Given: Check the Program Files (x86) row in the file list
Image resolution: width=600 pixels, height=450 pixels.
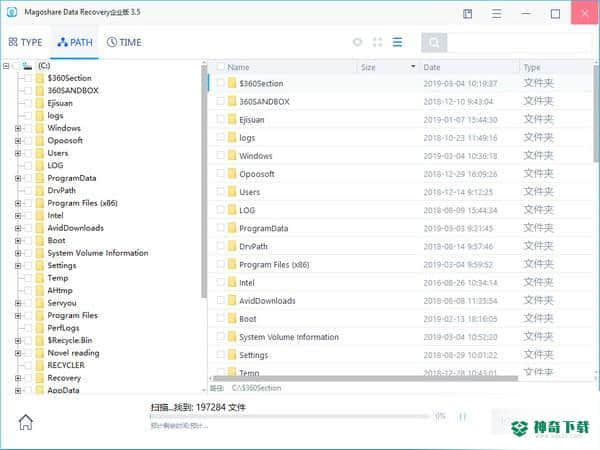Looking at the screenshot, I should click(x=220, y=264).
